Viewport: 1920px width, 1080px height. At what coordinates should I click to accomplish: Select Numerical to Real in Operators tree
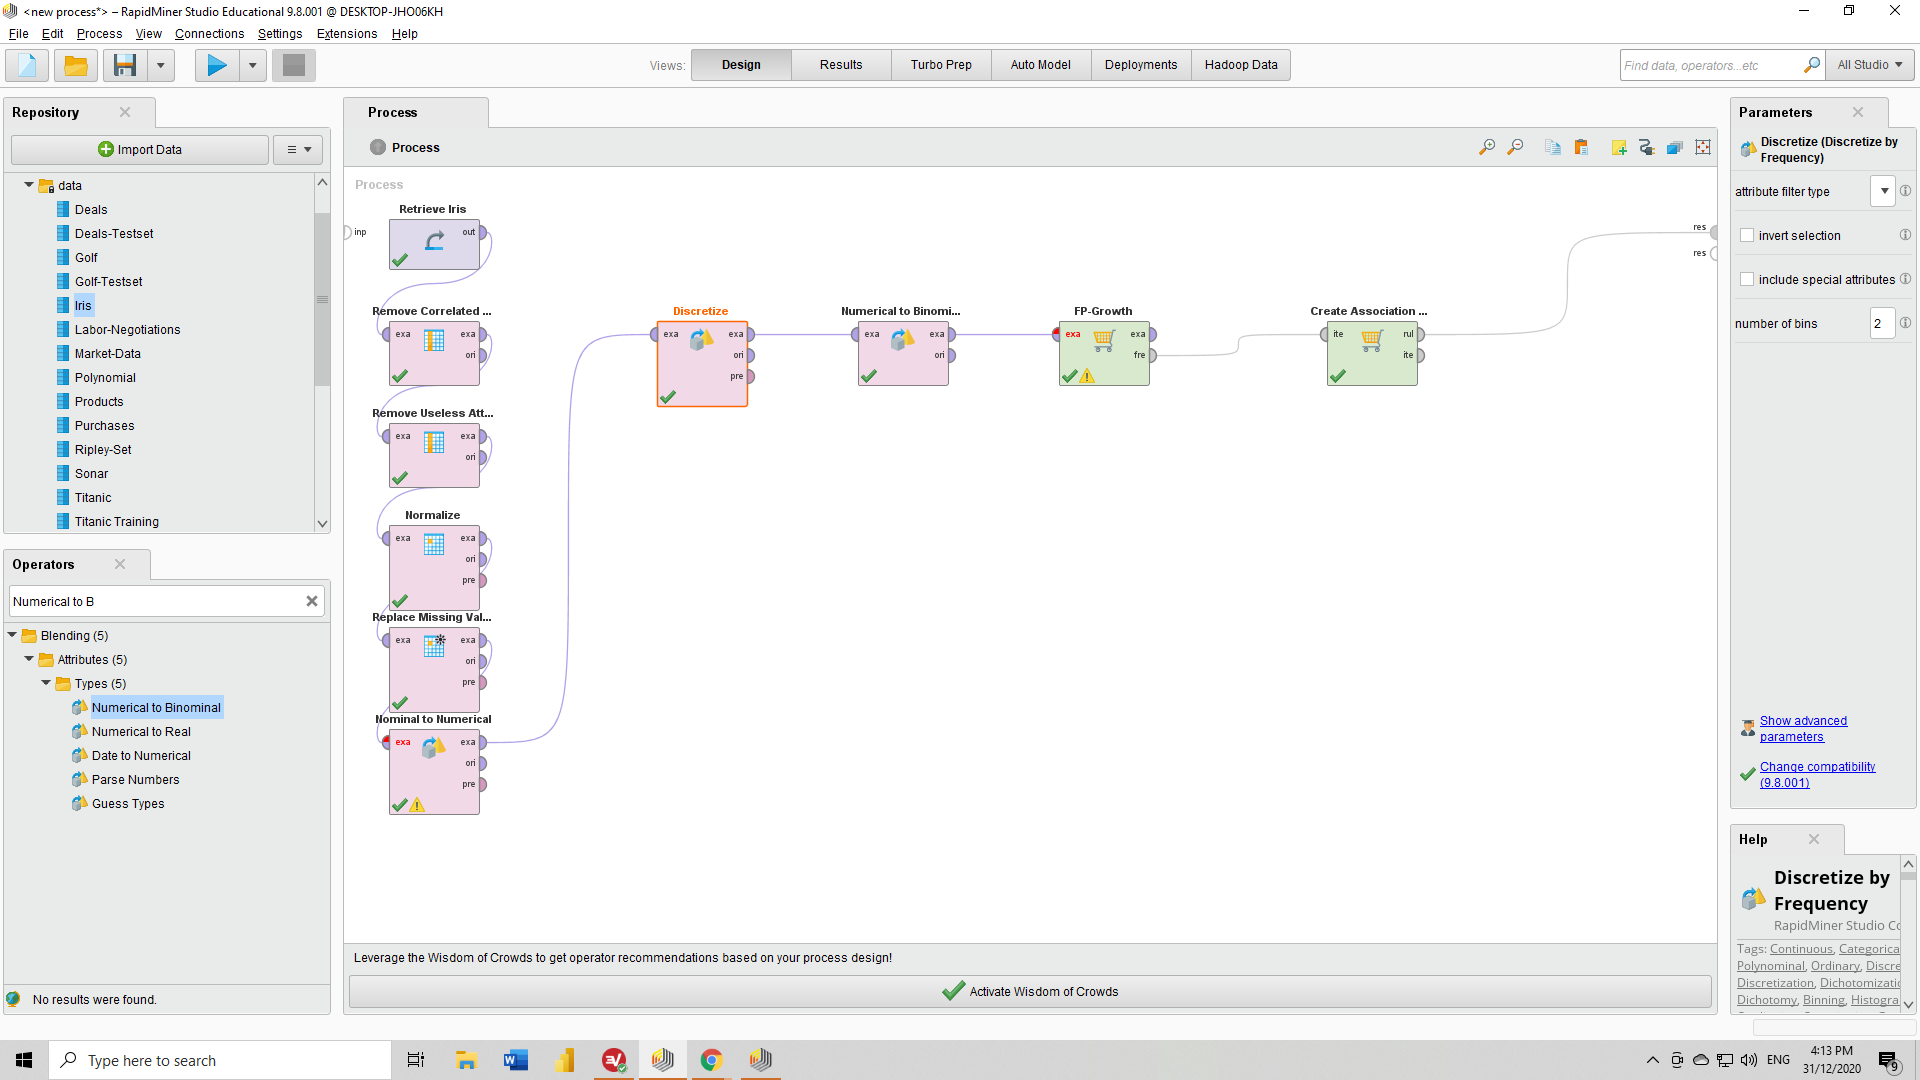click(141, 732)
